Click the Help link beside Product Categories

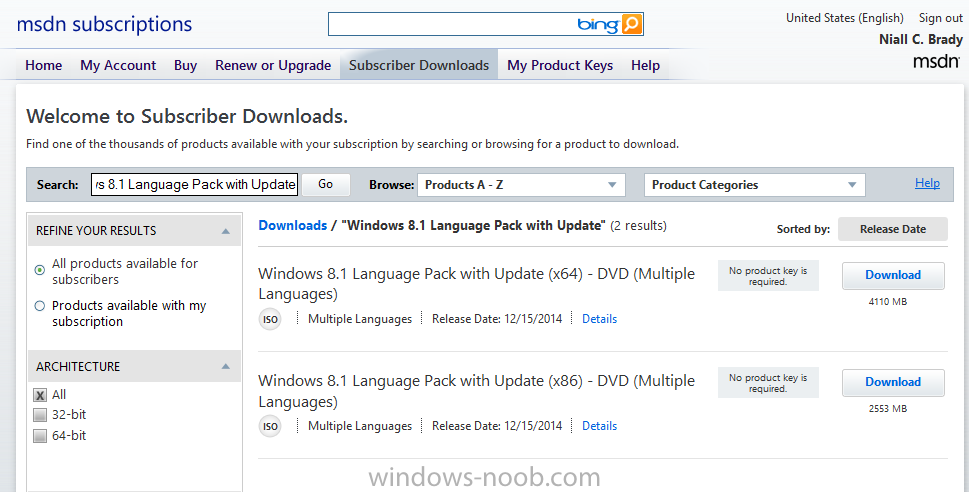927,183
